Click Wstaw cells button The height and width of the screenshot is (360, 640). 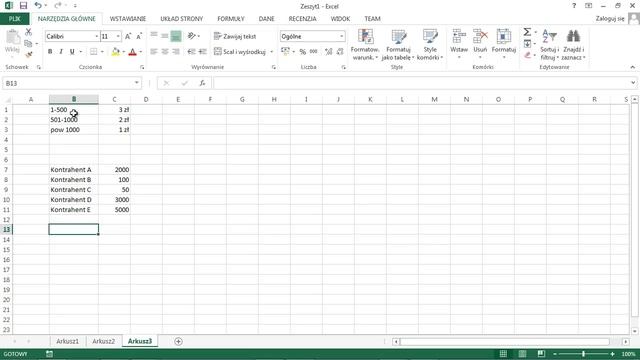point(459,44)
